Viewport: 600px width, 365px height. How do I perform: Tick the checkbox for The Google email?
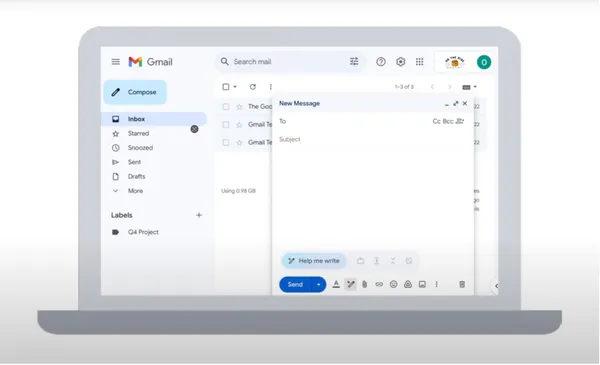tap(226, 107)
